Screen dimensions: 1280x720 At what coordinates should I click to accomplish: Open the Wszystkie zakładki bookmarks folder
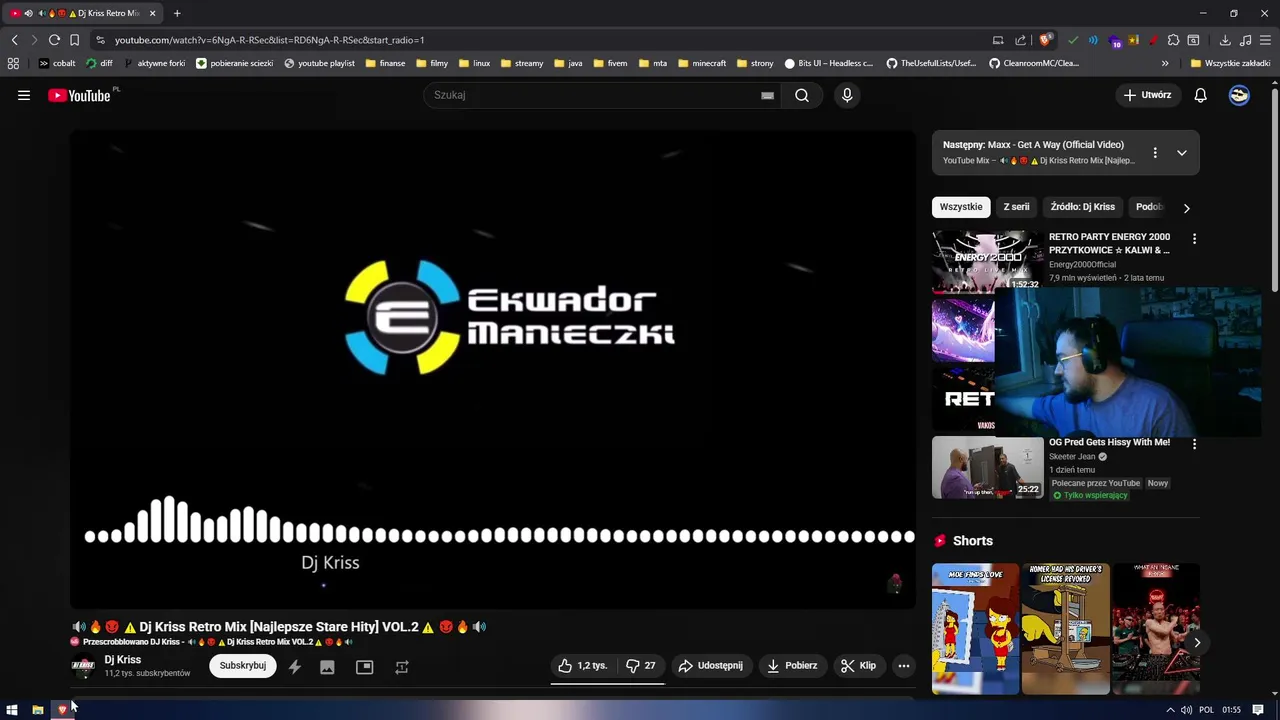coord(1230,63)
